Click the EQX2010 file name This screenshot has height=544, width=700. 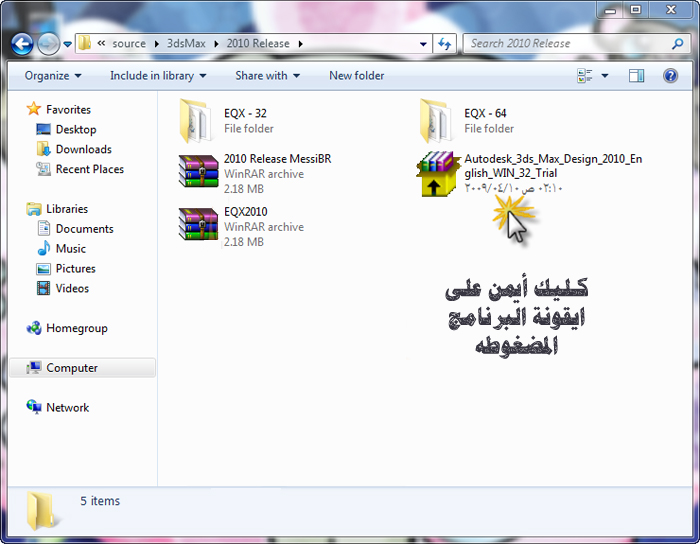(x=246, y=212)
